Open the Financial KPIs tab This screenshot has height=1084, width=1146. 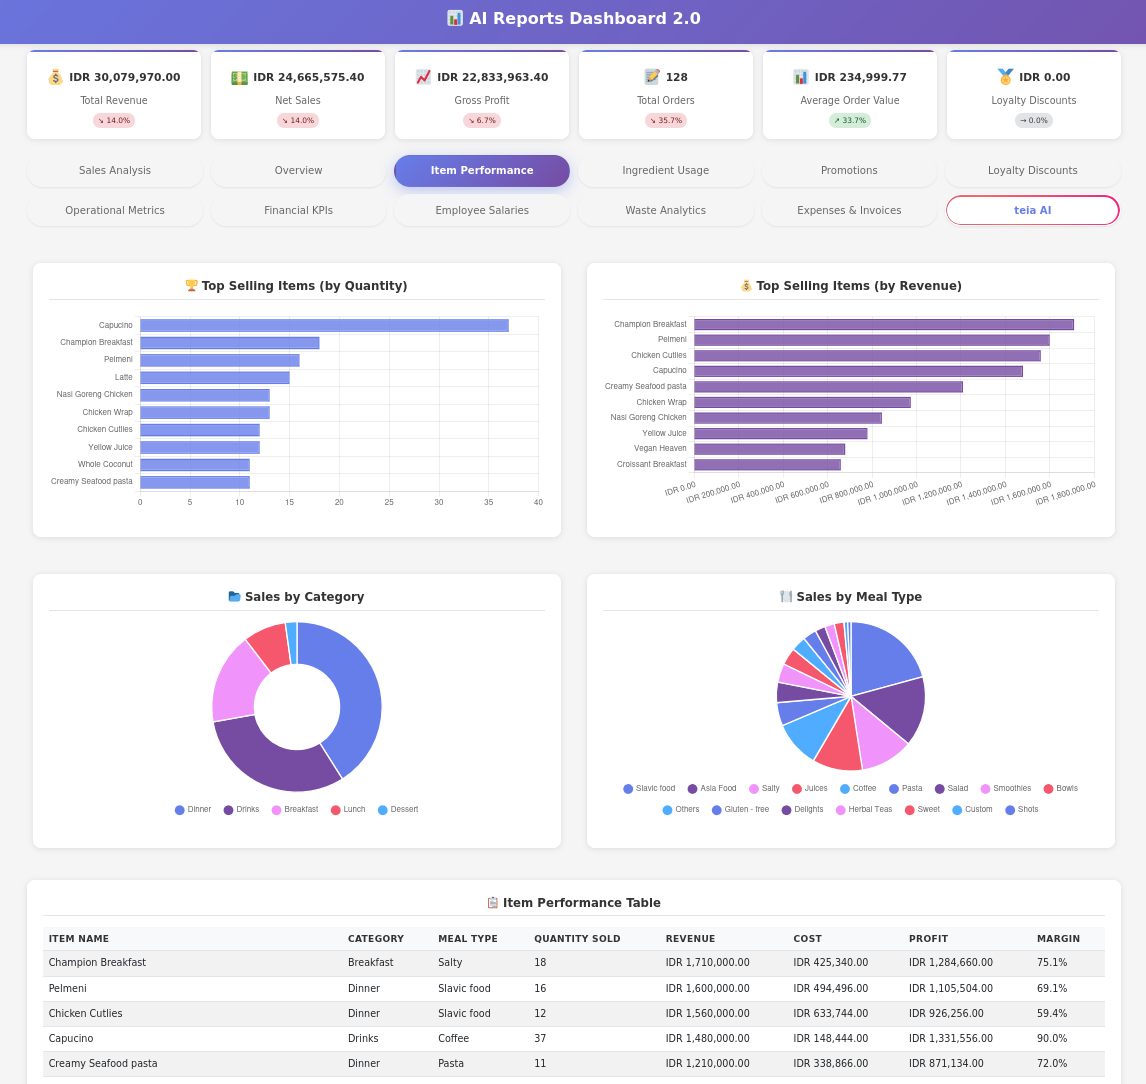pos(298,211)
